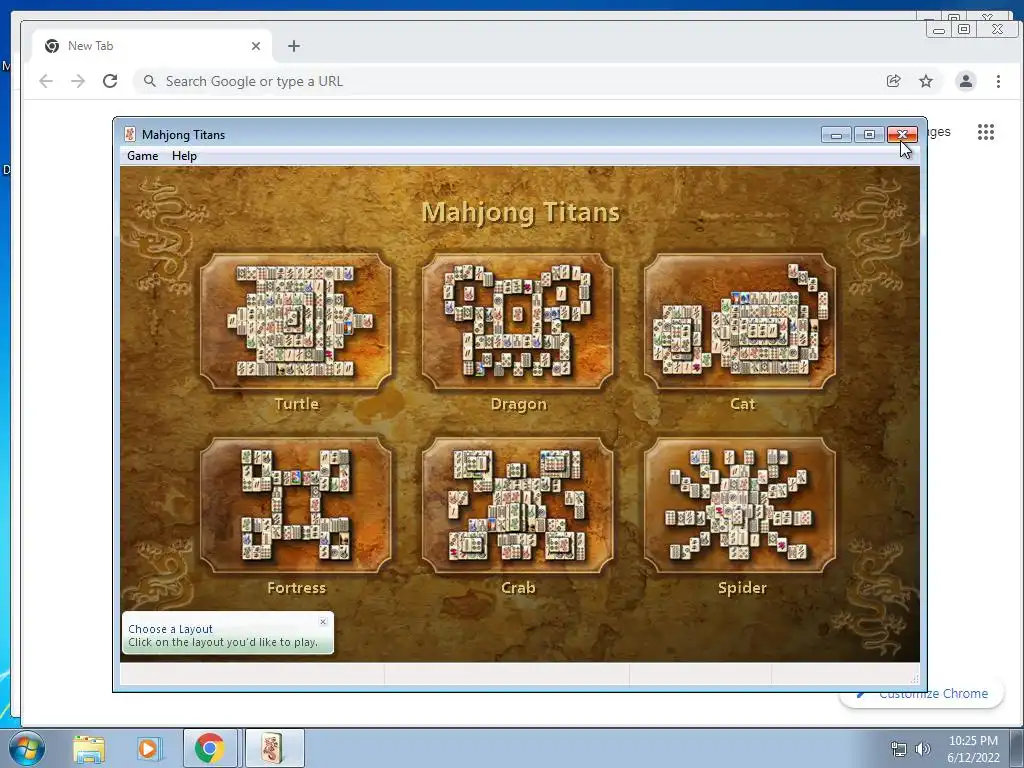Select the Turtle layout thumbnail

[296, 322]
